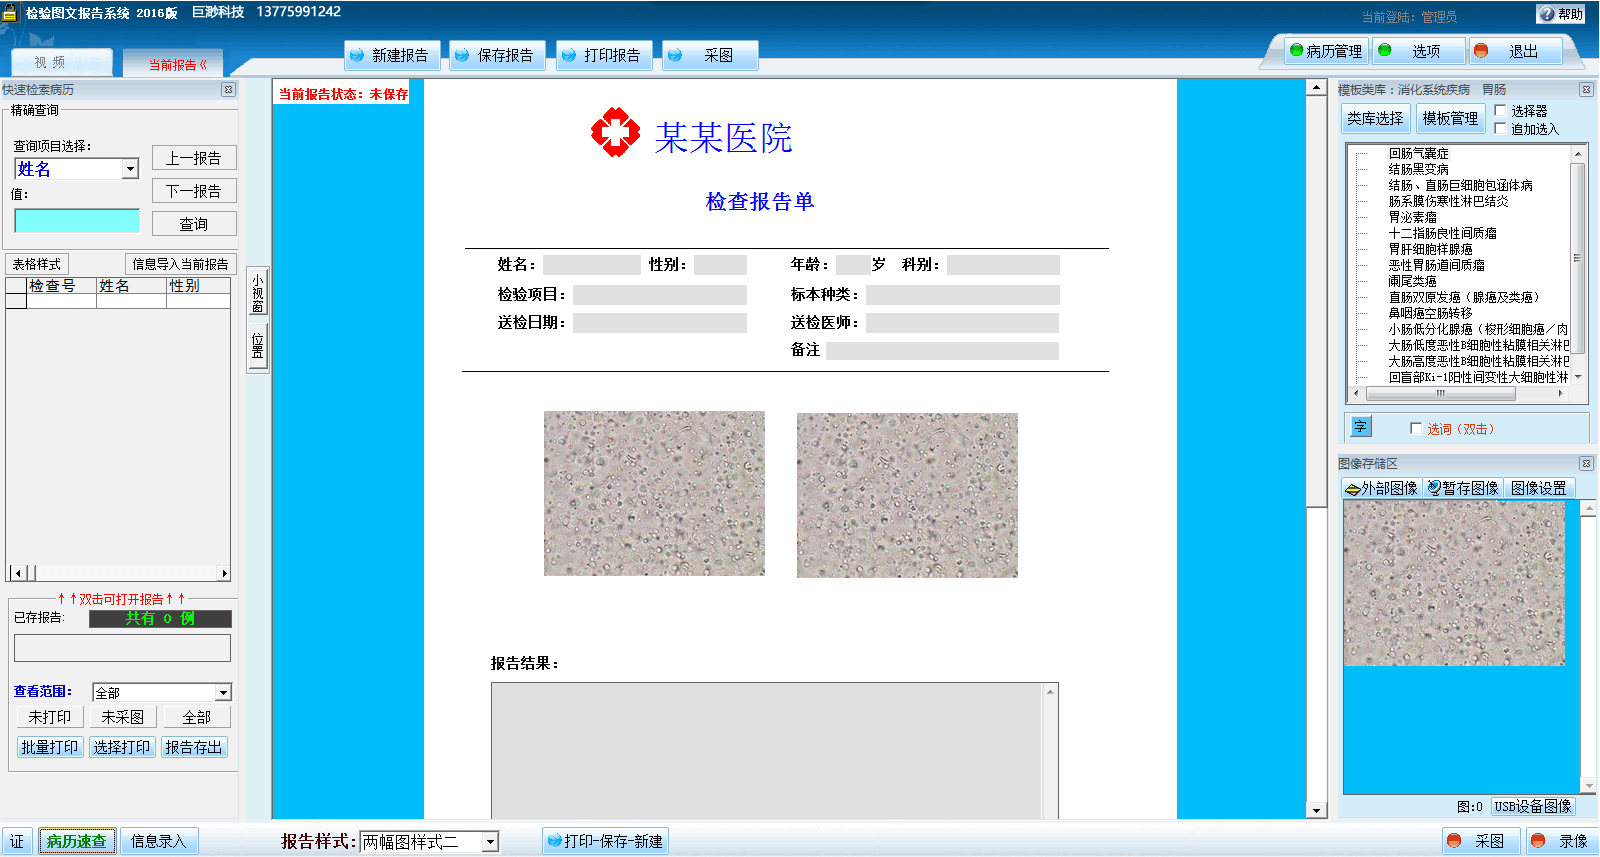Viewport: 1600px width, 857px height.
Task: Click the report page scroll down arrow
Action: pyautogui.click(x=1316, y=811)
